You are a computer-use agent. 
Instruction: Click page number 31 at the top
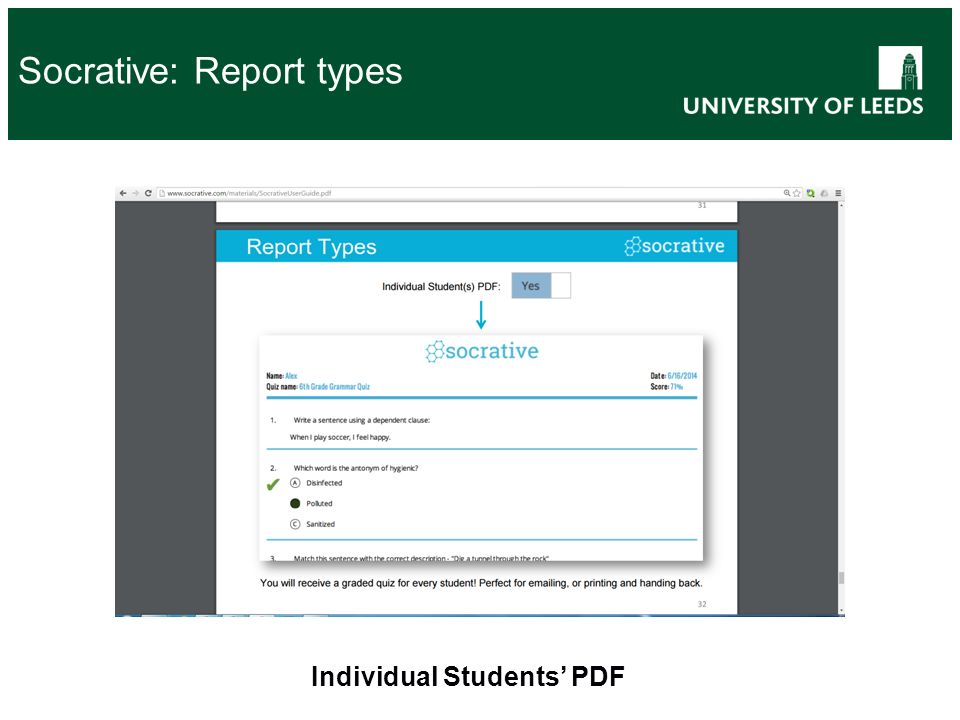[x=702, y=205]
